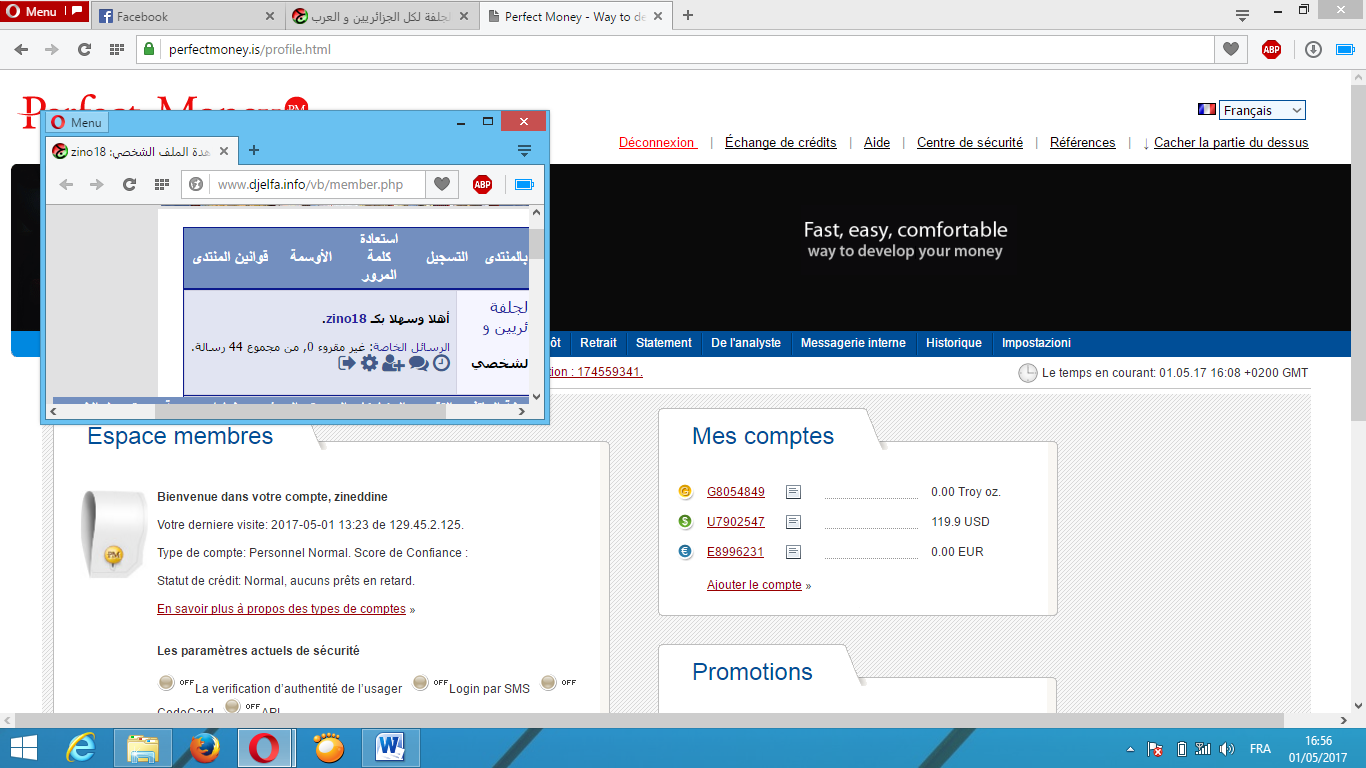The image size is (1366, 768).
Task: Open the chat bubbles icon in djelfa forum
Action: [418, 363]
